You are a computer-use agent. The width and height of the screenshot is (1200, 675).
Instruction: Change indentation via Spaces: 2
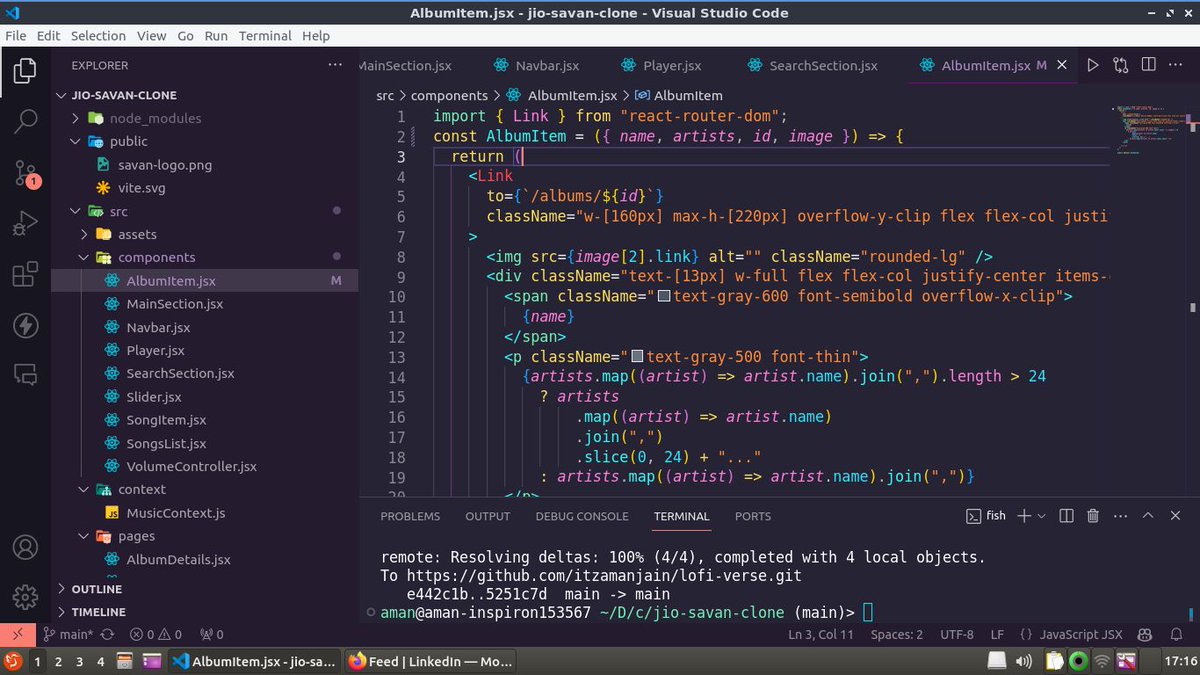[x=897, y=634]
